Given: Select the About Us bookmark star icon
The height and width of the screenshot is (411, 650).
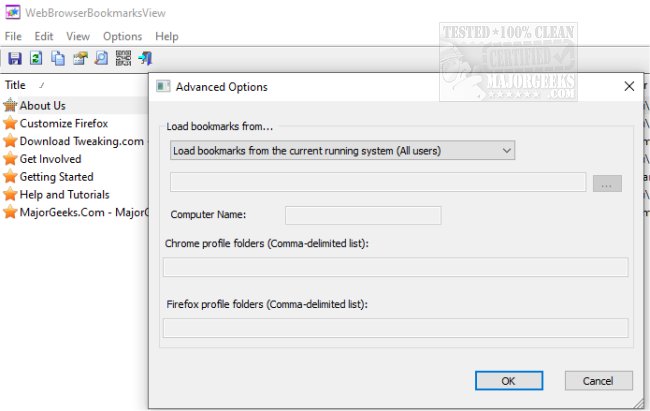Looking at the screenshot, I should coord(10,105).
